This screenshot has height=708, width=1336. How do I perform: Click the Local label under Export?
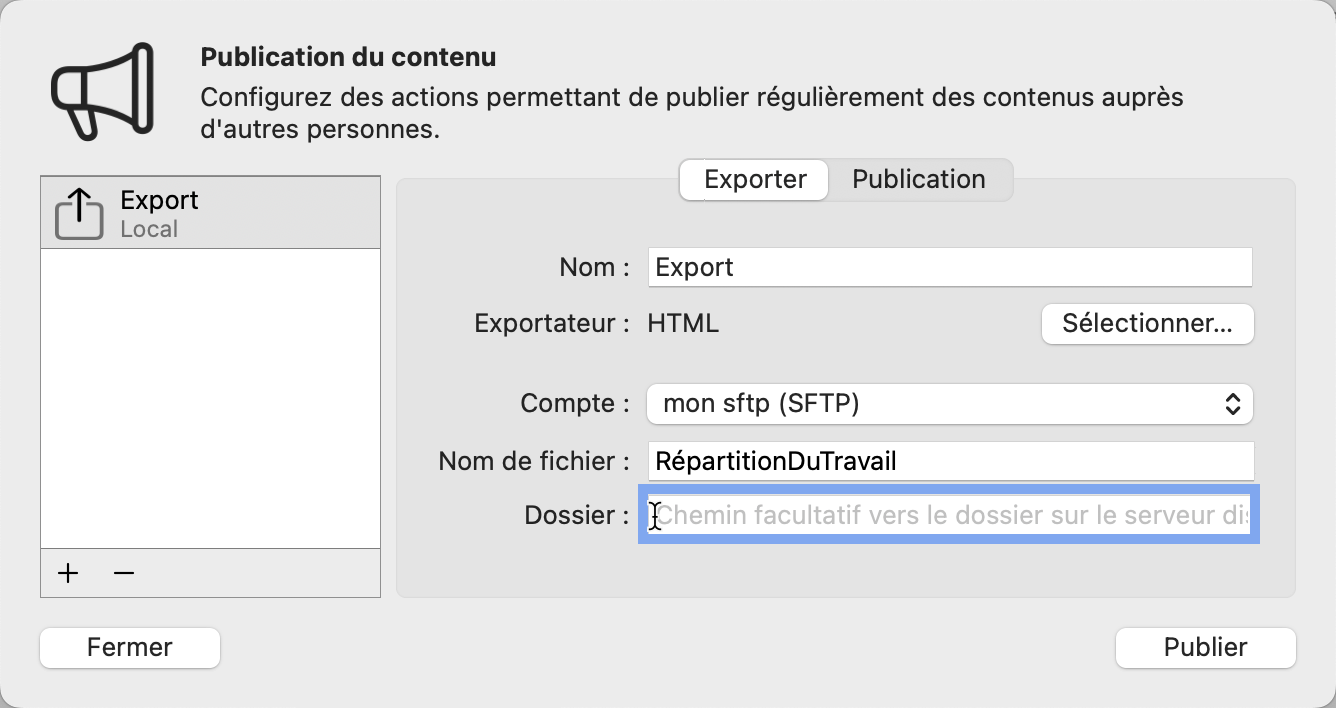click(148, 228)
